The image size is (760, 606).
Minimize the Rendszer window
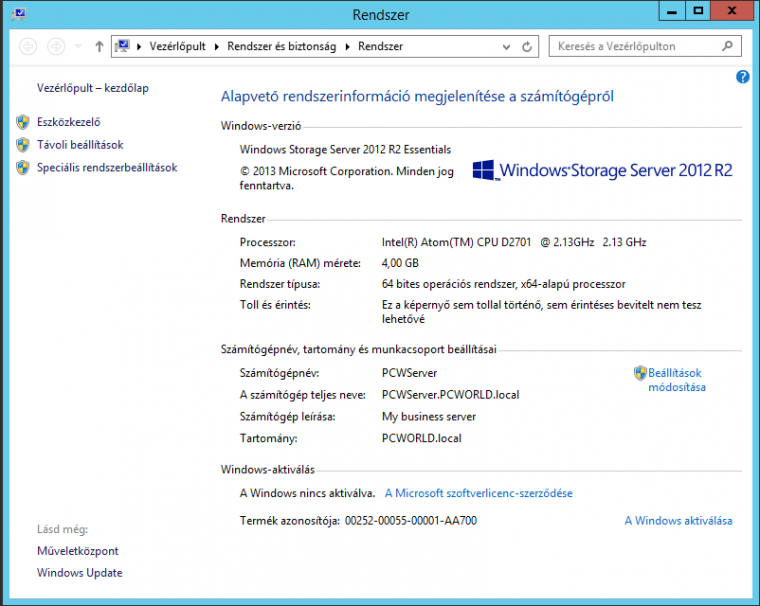pos(672,11)
